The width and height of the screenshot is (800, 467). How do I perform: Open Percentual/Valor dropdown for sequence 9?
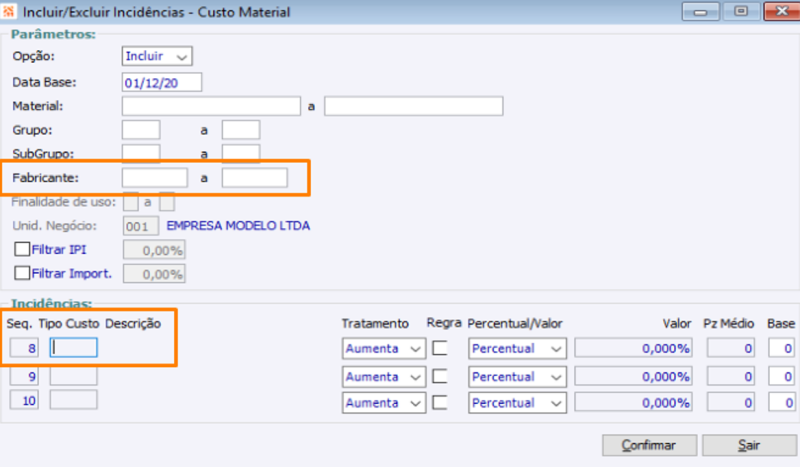click(x=517, y=377)
